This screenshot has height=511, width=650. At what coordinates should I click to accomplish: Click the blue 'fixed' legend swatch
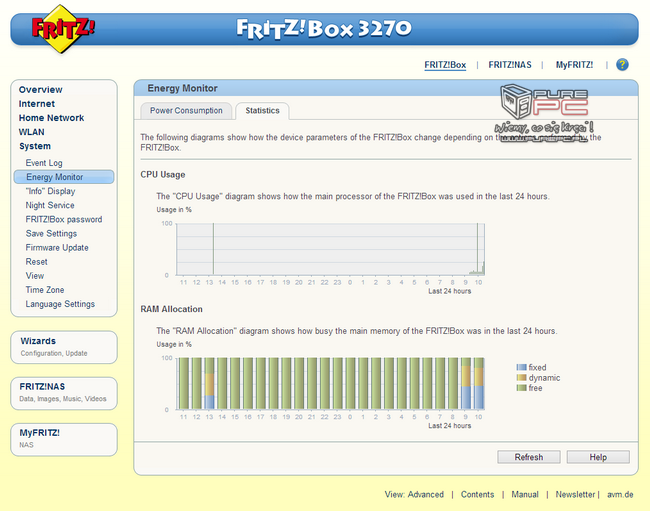pos(521,367)
